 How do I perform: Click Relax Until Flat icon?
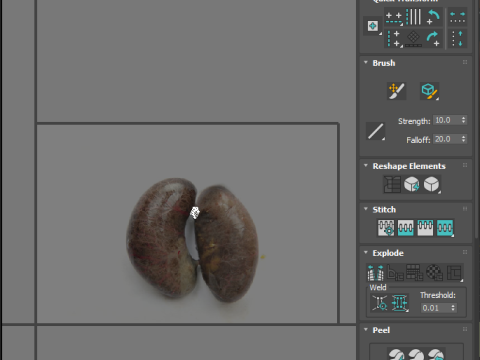[x=412, y=184]
